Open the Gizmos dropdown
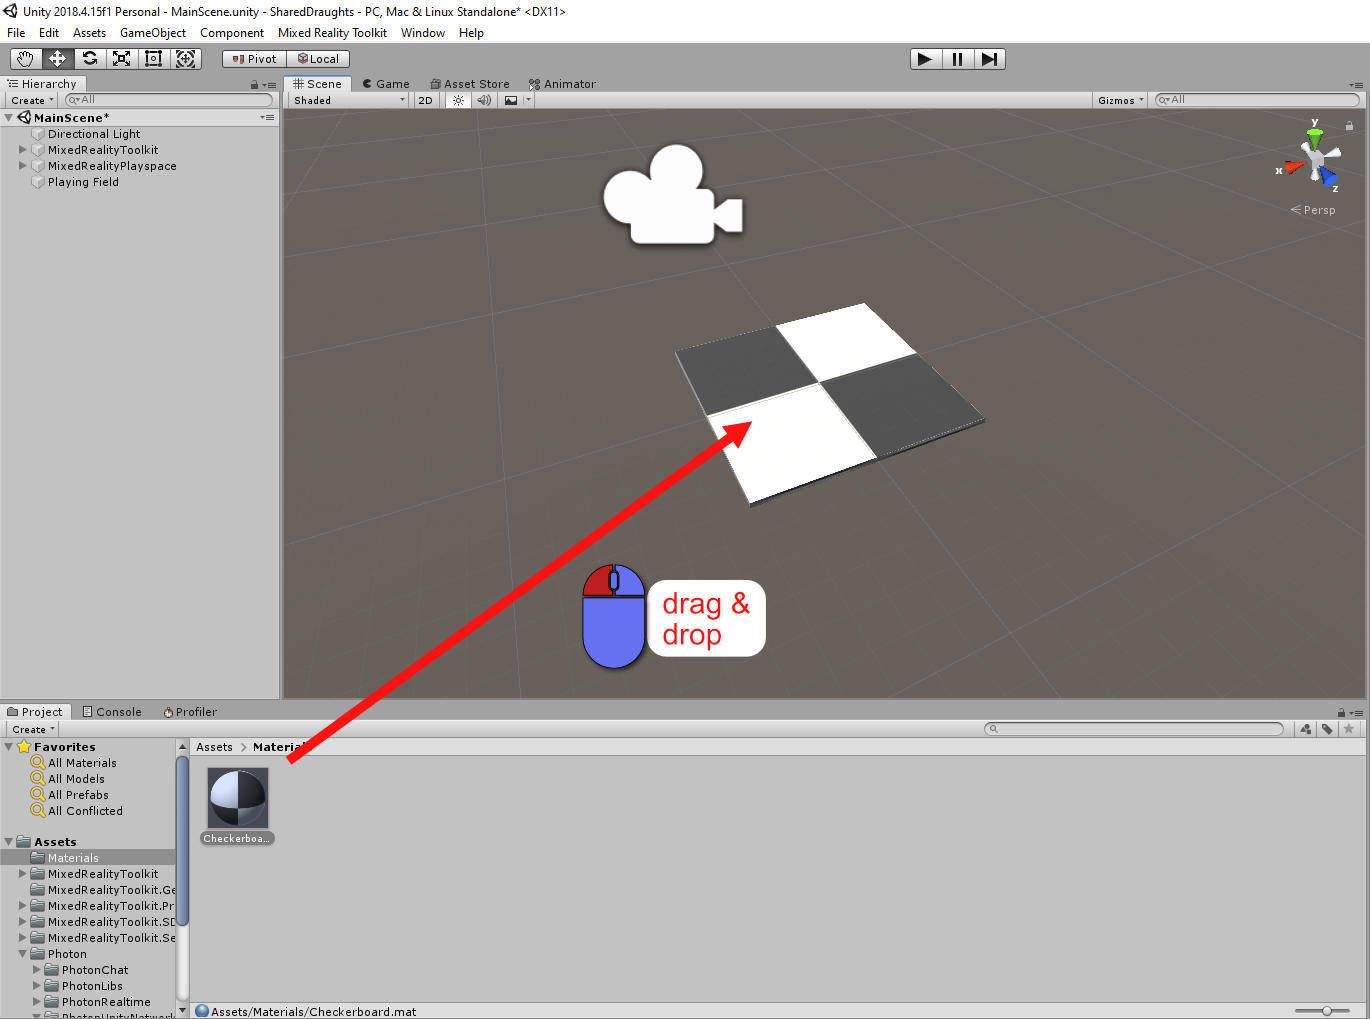 click(x=1120, y=100)
